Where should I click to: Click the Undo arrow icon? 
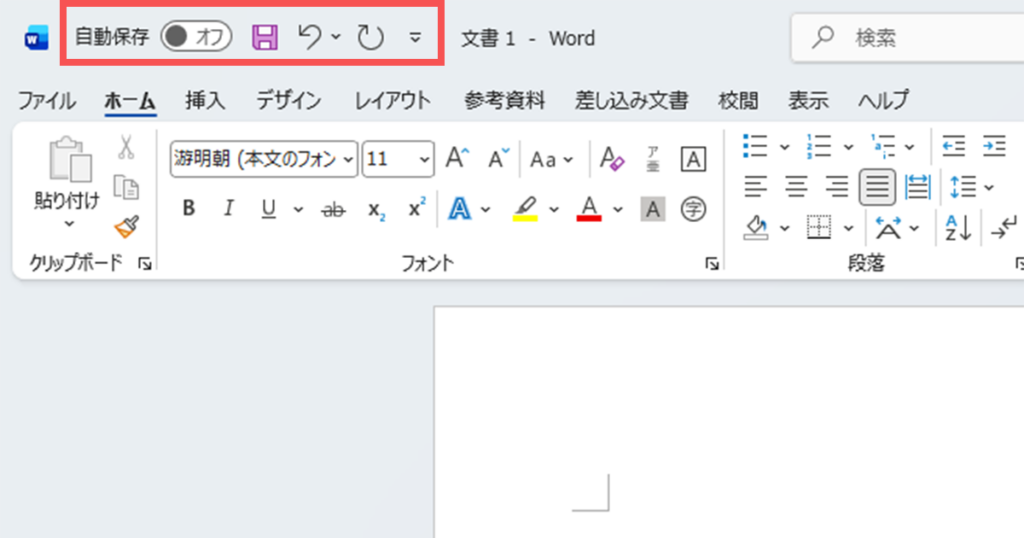310,37
